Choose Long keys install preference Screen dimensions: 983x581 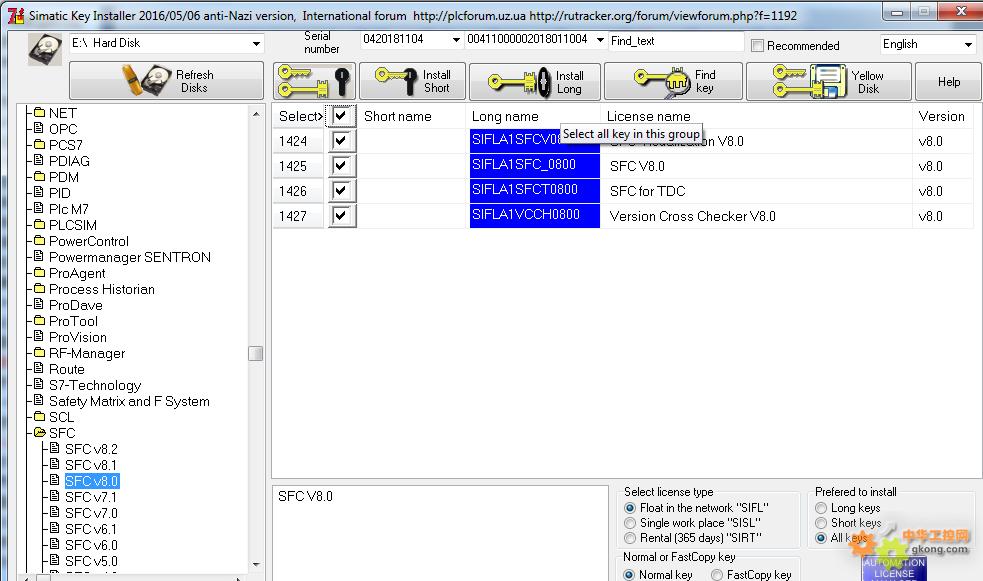(821, 508)
